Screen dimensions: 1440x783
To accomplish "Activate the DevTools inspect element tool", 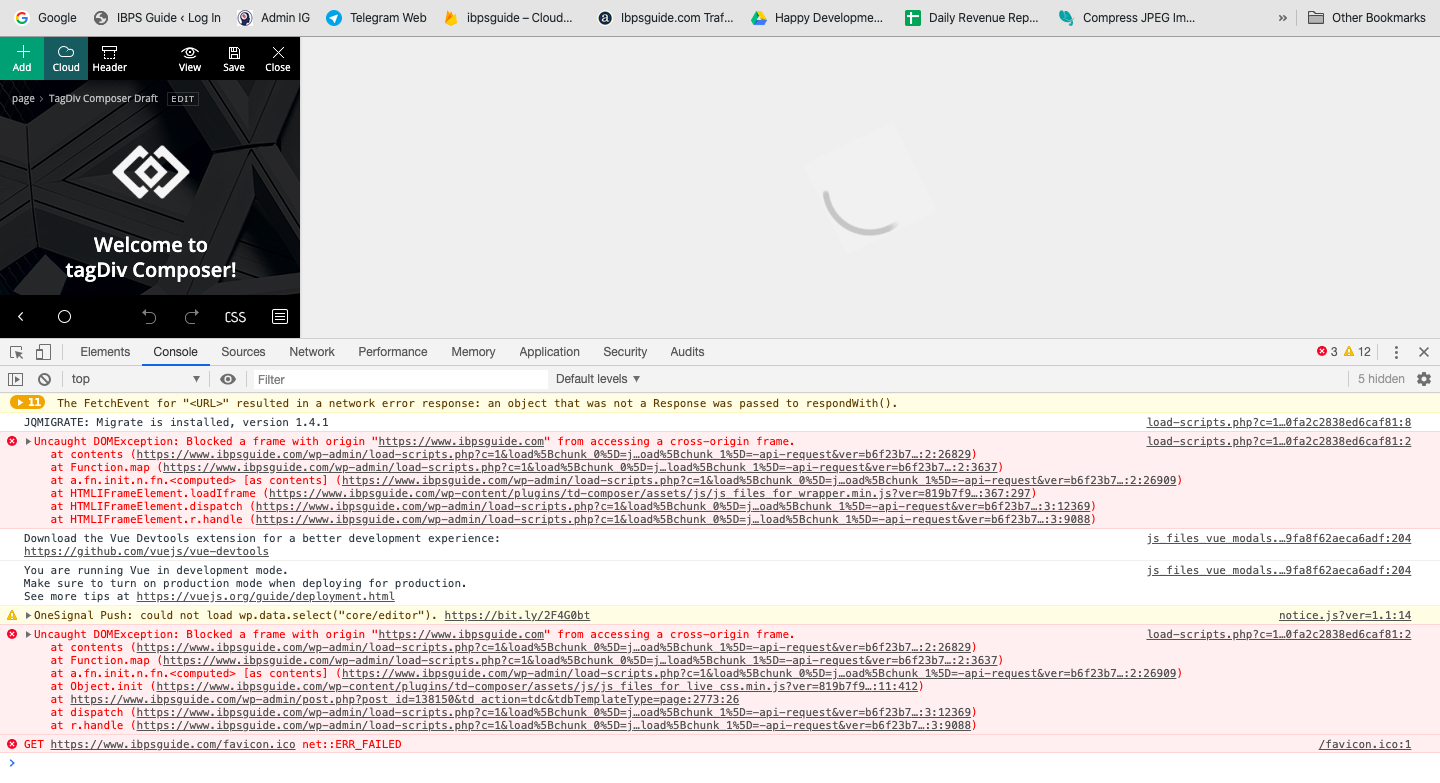I will (17, 352).
